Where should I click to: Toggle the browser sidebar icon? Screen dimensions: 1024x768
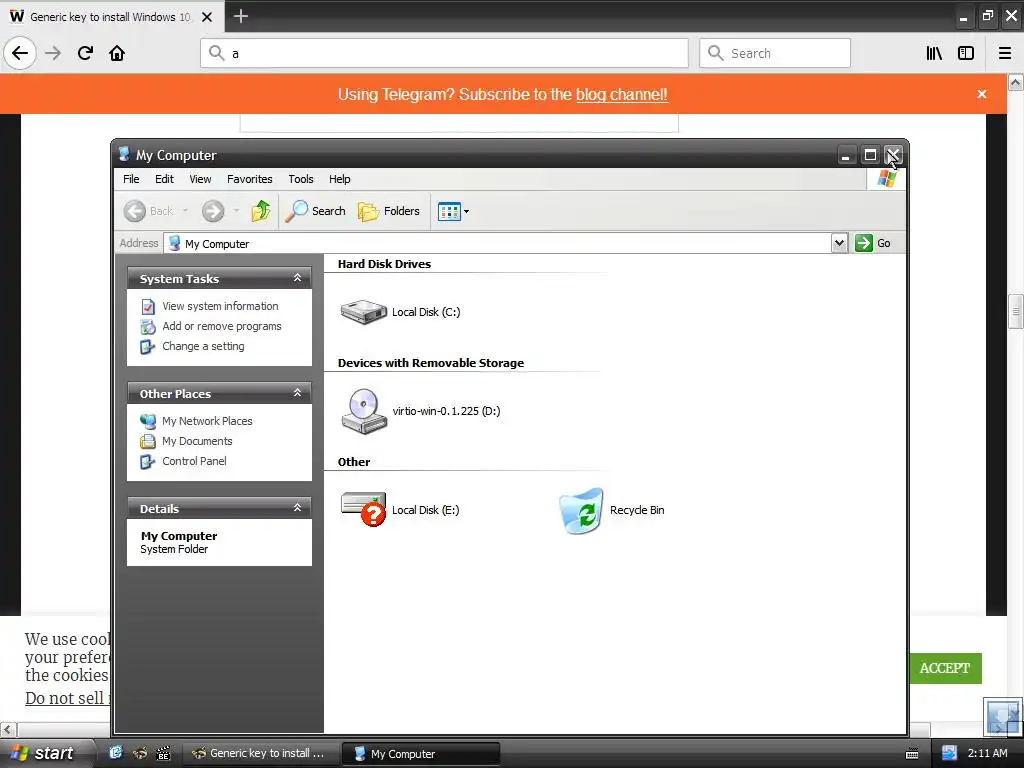tap(966, 53)
